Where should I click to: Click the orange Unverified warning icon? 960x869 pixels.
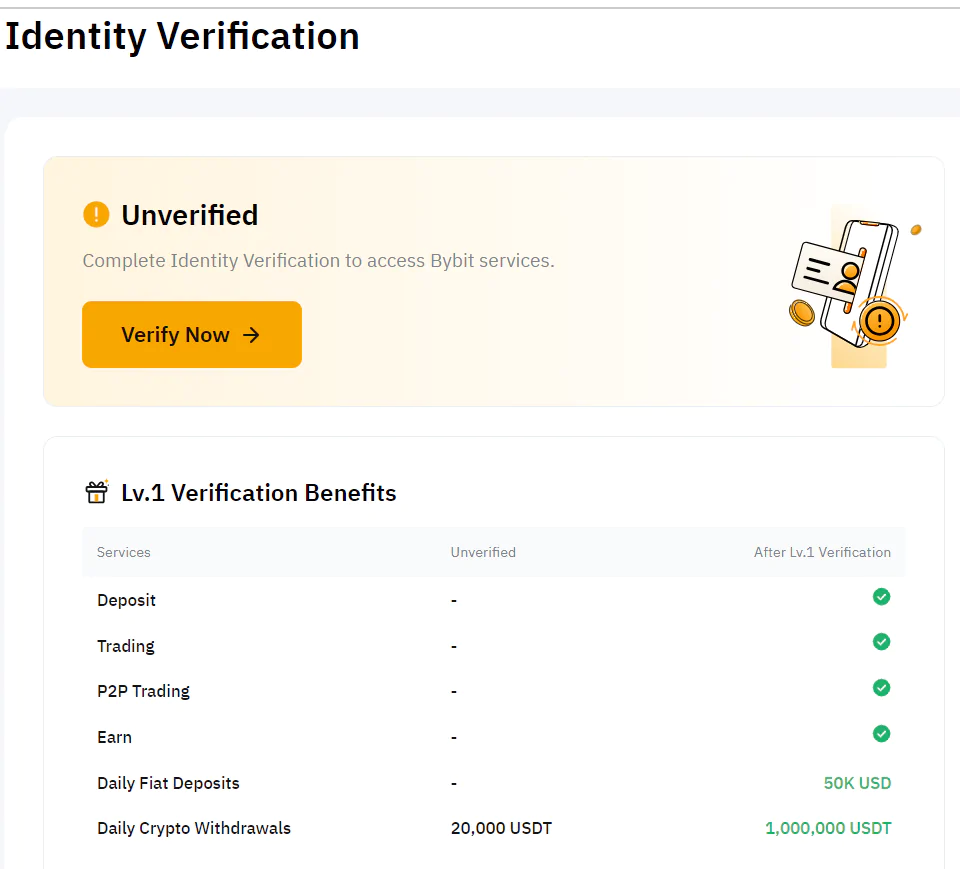click(x=96, y=214)
